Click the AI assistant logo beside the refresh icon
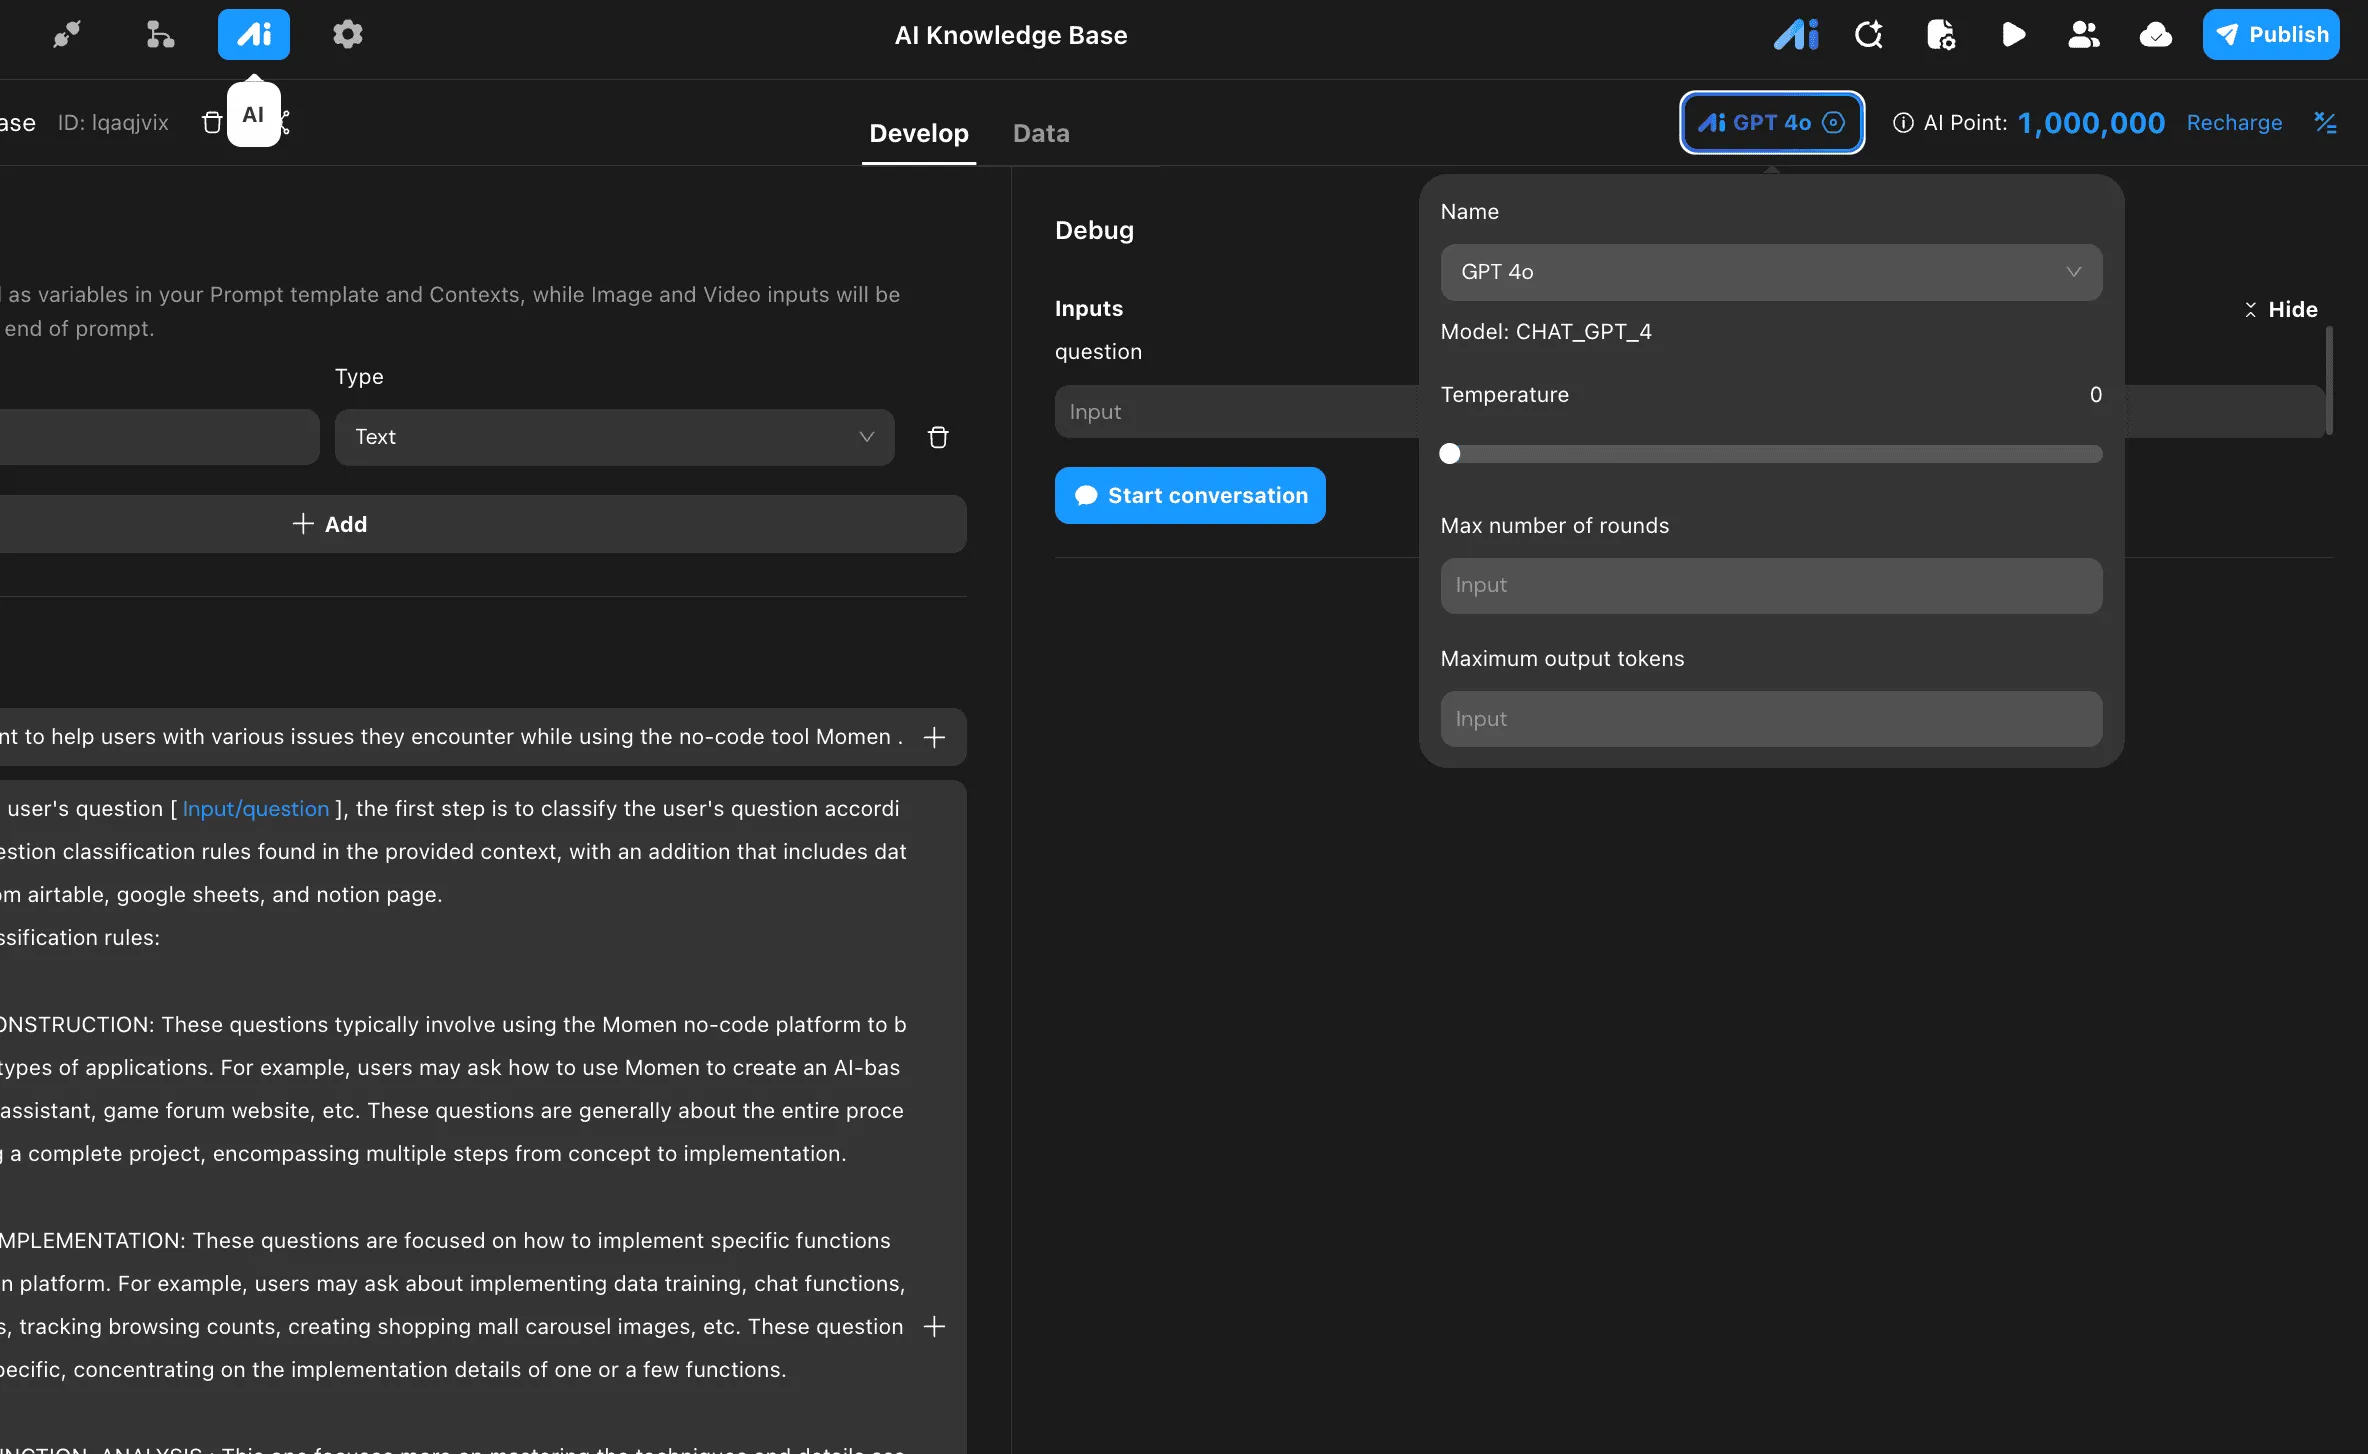This screenshot has width=2368, height=1454. coord(1796,35)
